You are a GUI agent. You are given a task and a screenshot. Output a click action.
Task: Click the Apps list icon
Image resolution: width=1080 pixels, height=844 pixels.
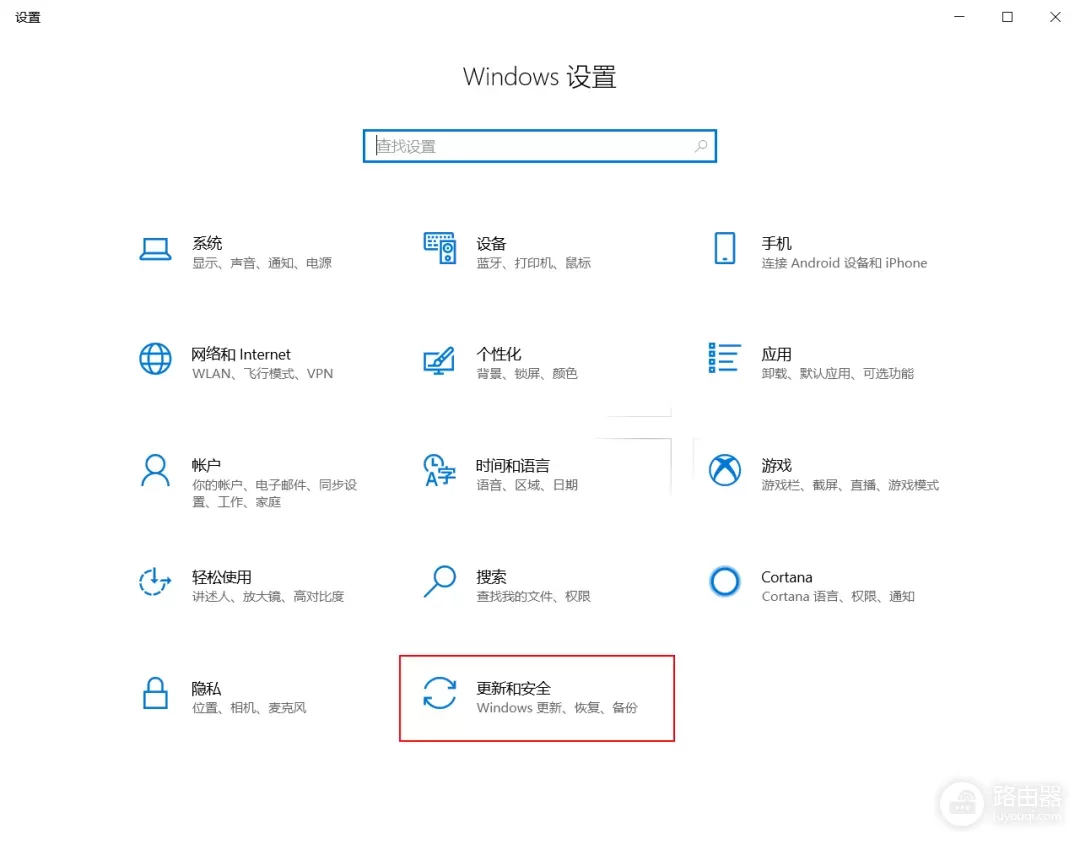[x=725, y=358]
